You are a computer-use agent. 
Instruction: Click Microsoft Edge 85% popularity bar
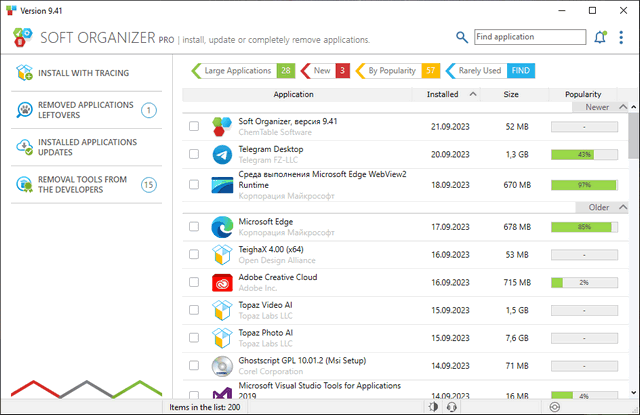(584, 227)
